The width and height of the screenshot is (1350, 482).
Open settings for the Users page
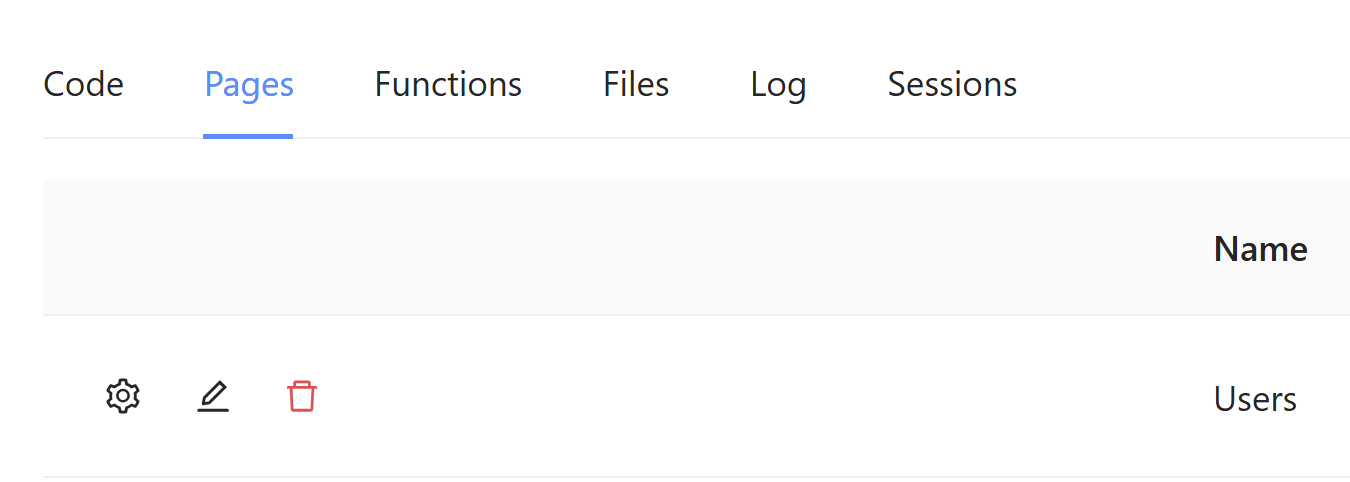[x=123, y=397]
